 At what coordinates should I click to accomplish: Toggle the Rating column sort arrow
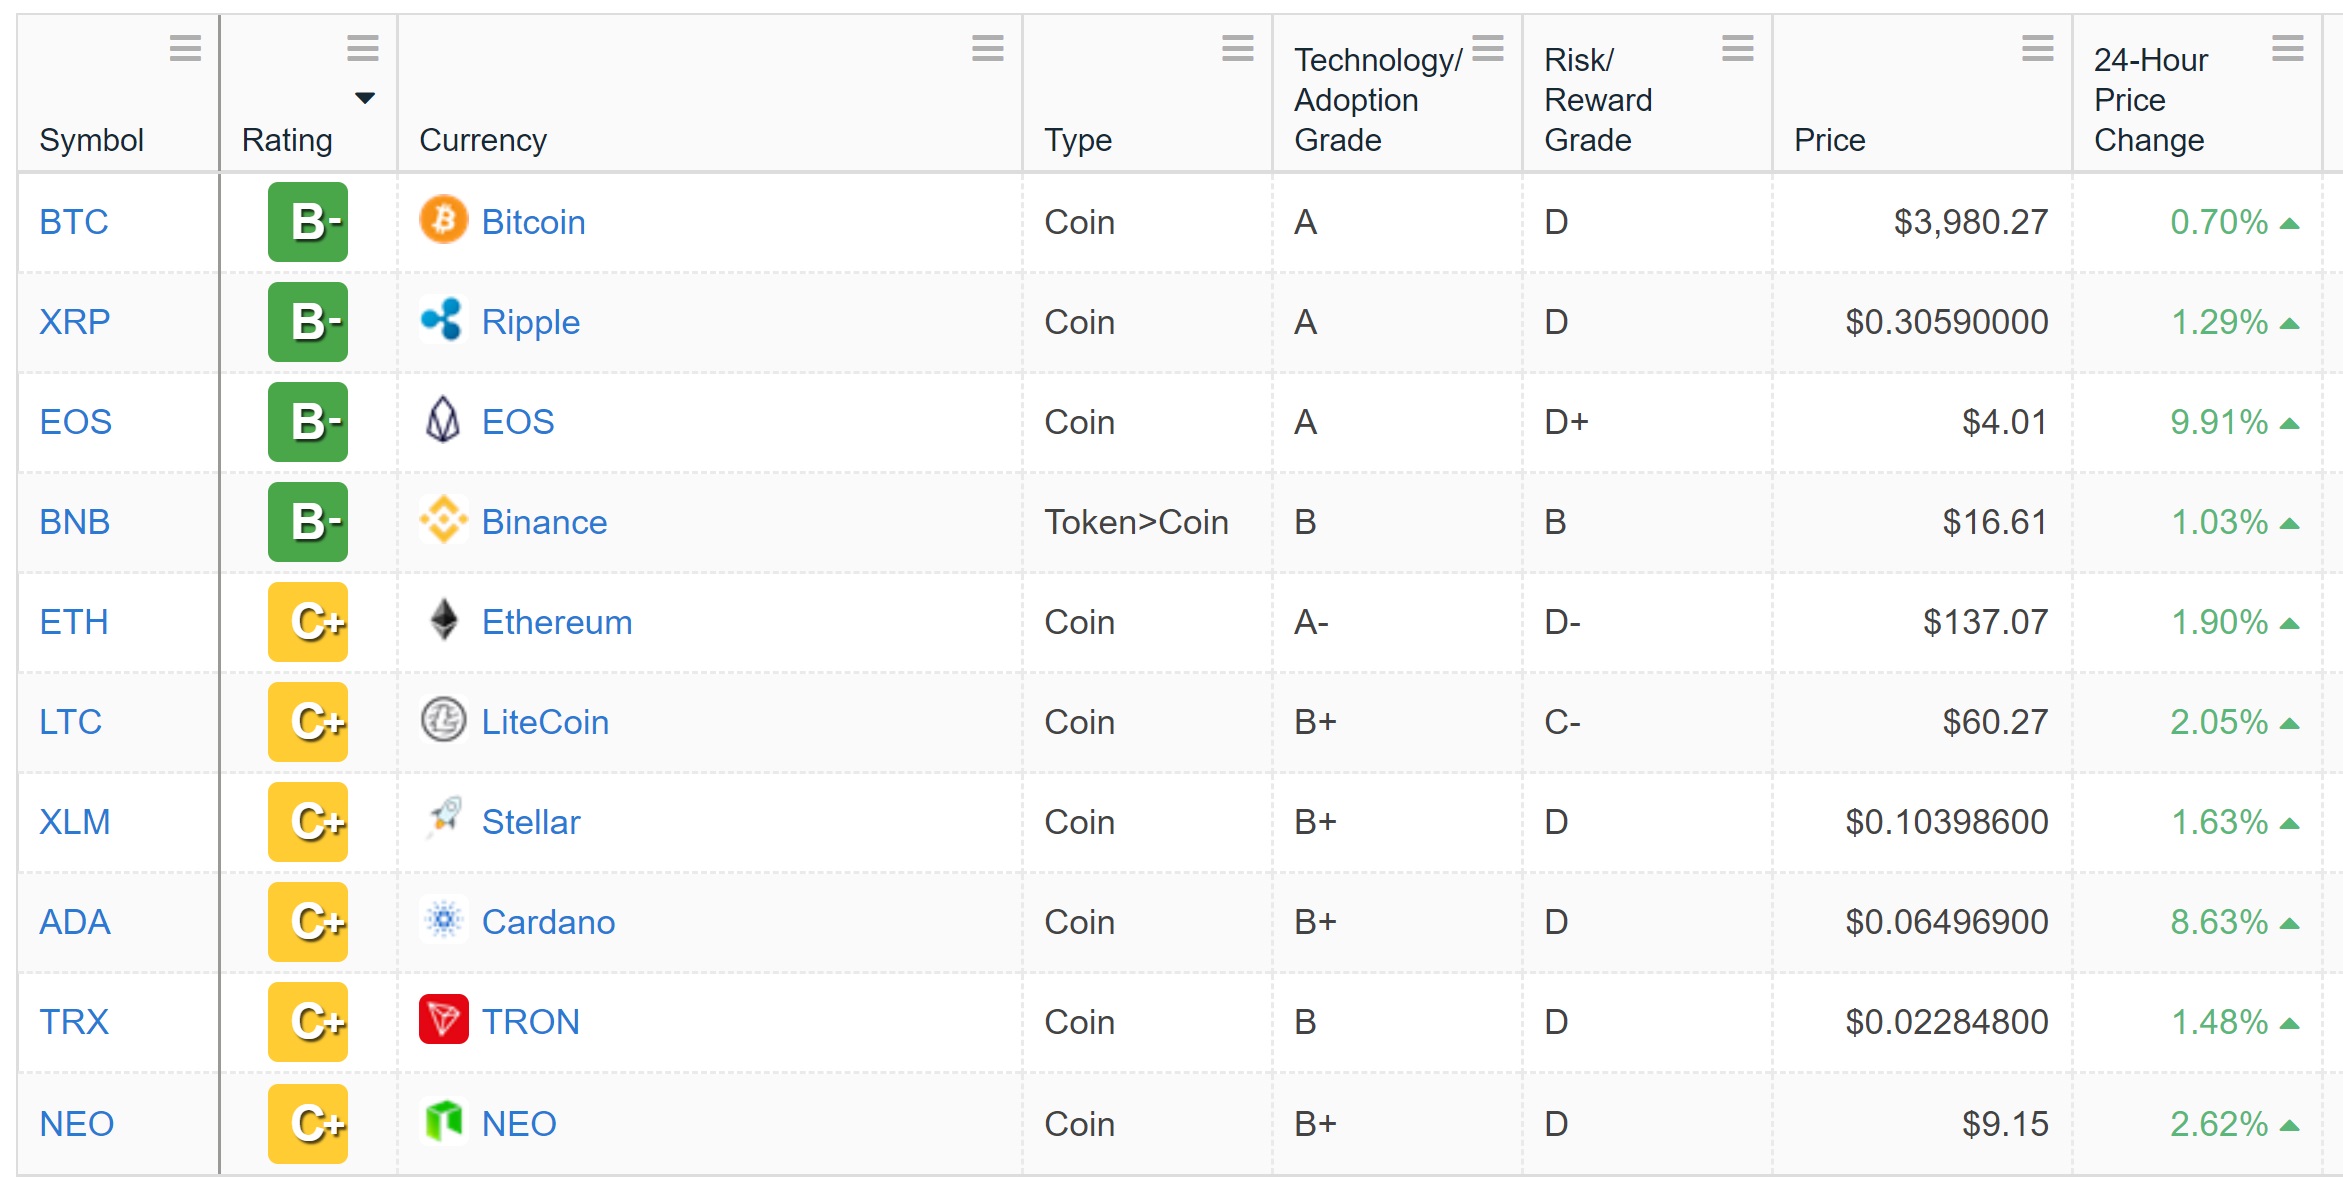(365, 98)
